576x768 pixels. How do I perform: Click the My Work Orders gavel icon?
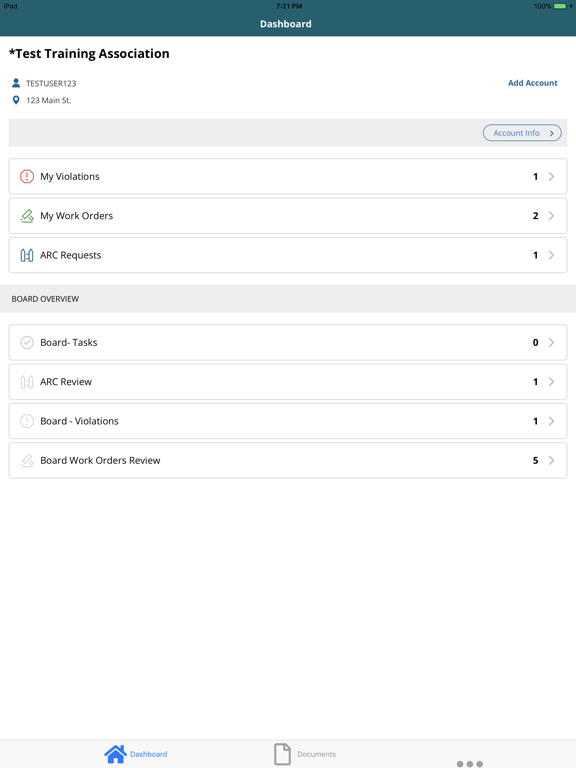(27, 216)
